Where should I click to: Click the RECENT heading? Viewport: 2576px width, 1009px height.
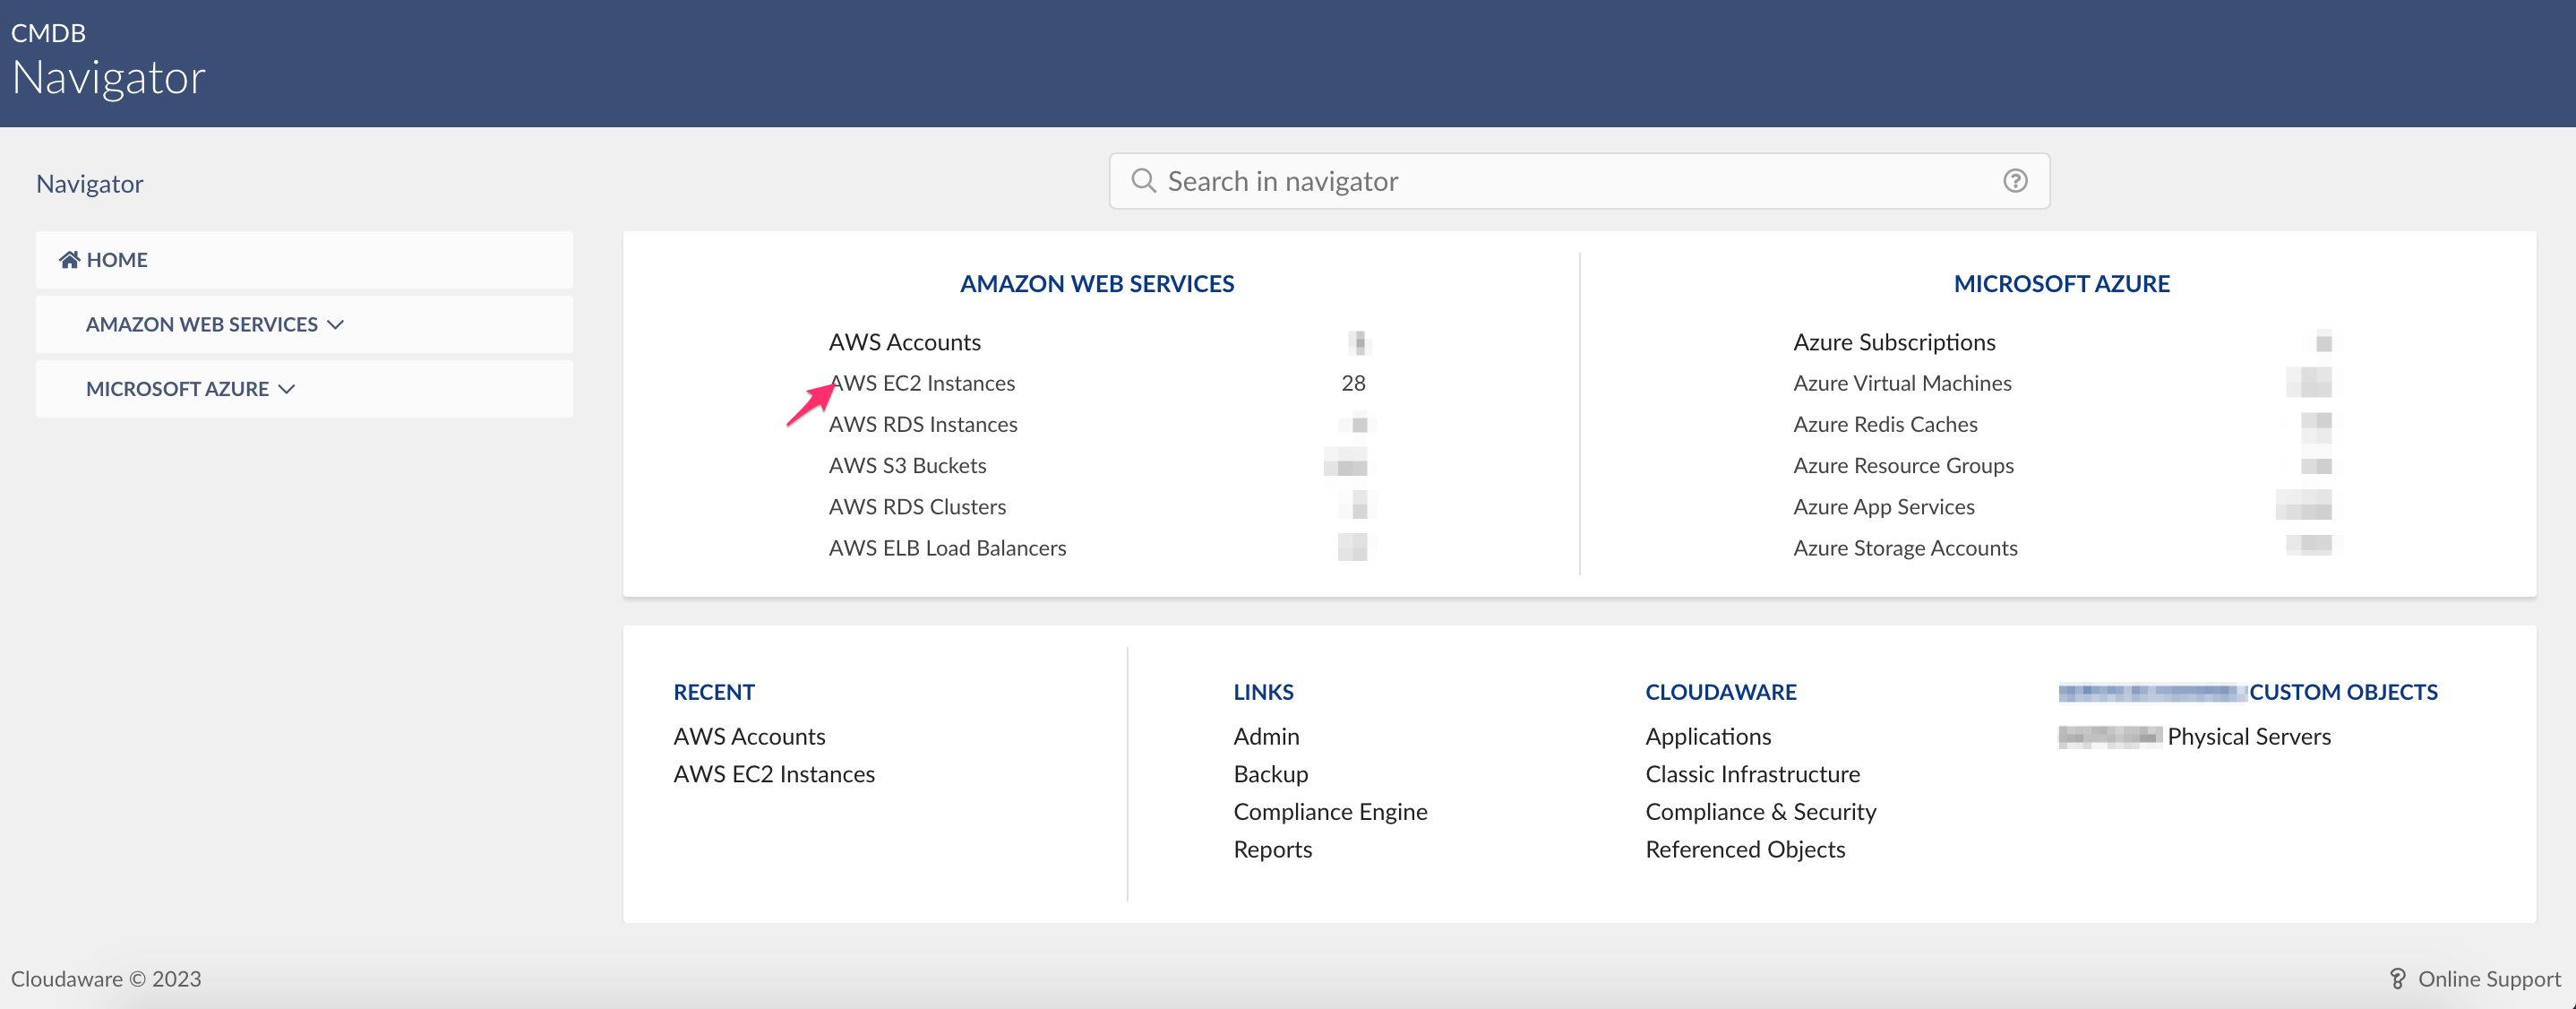(713, 692)
